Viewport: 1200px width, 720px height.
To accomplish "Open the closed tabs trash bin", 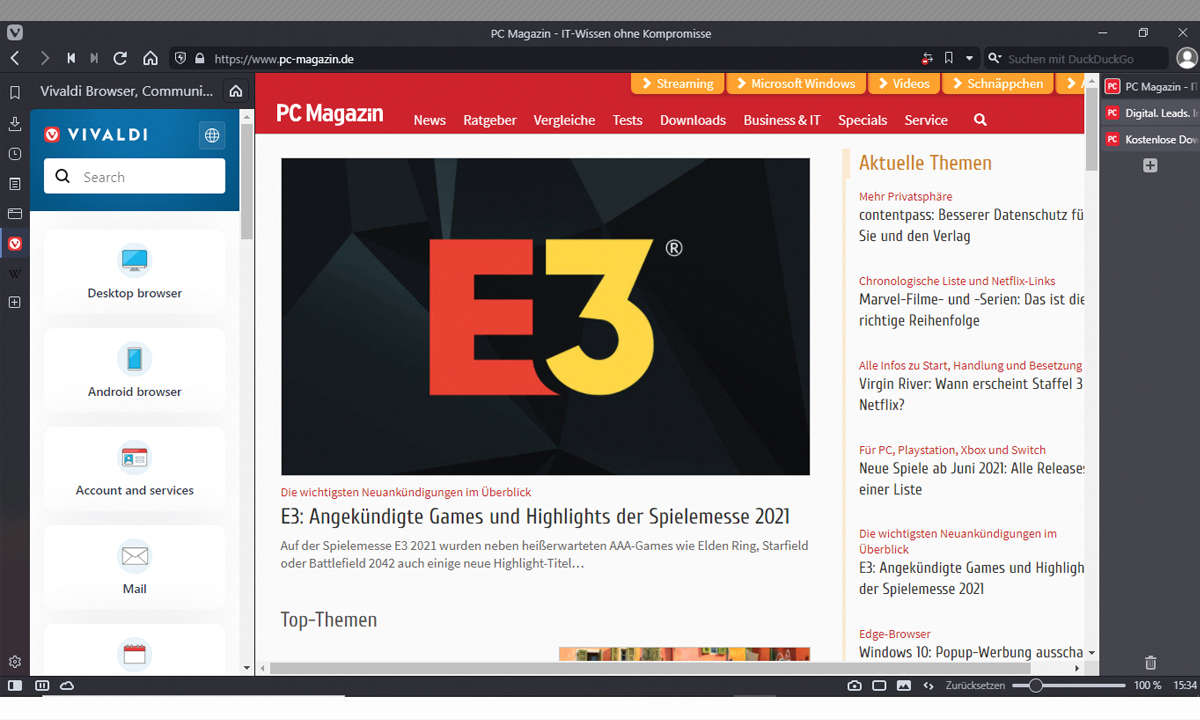I will point(1150,662).
